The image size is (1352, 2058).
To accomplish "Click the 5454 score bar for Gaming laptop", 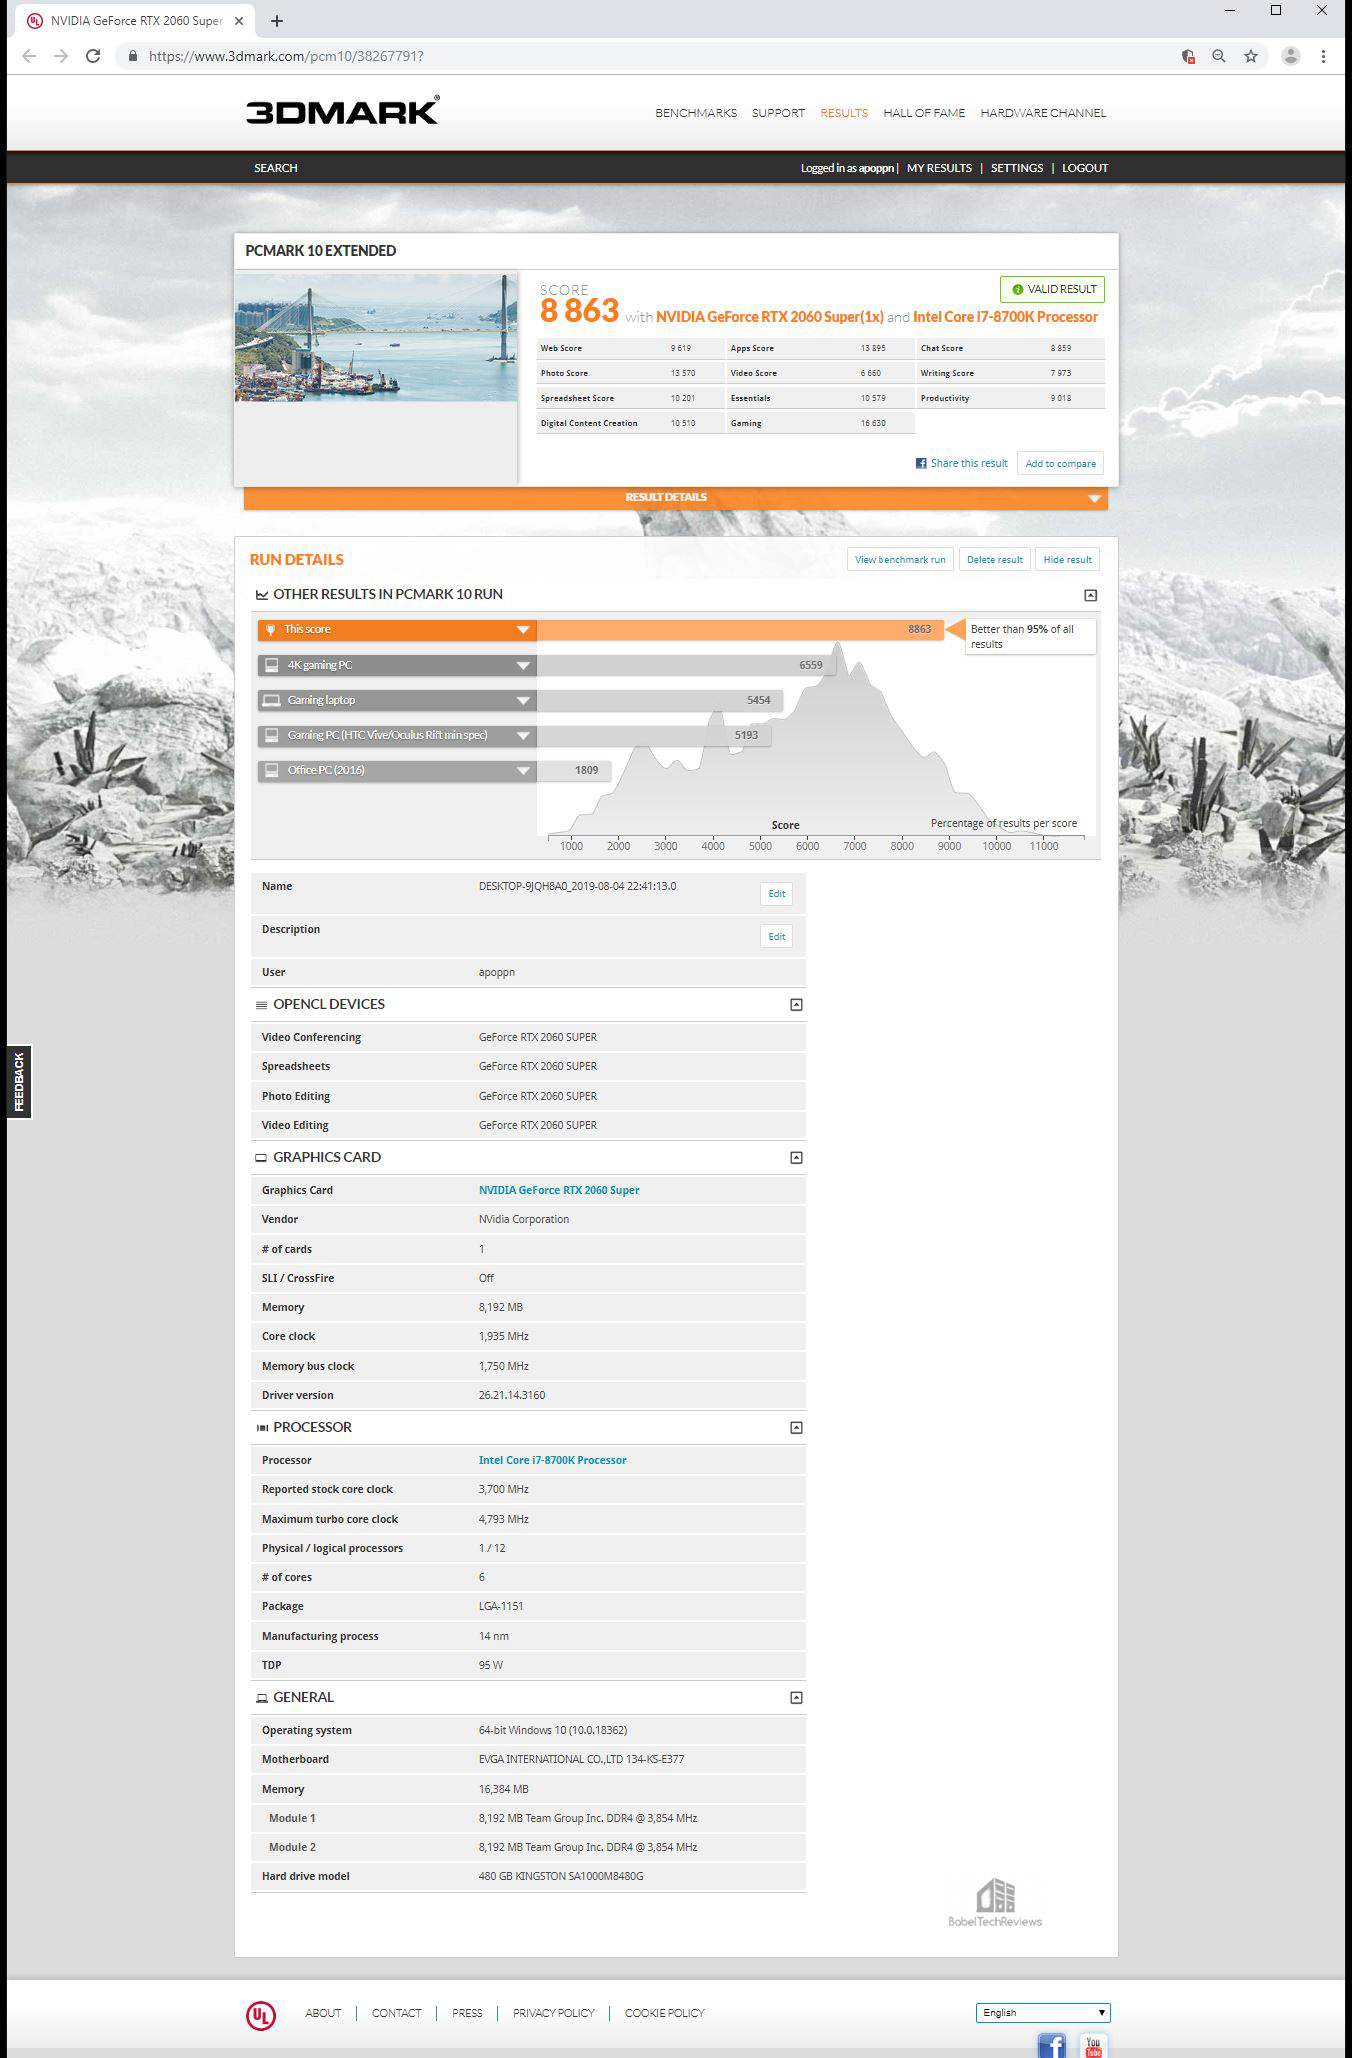I will pyautogui.click(x=660, y=700).
